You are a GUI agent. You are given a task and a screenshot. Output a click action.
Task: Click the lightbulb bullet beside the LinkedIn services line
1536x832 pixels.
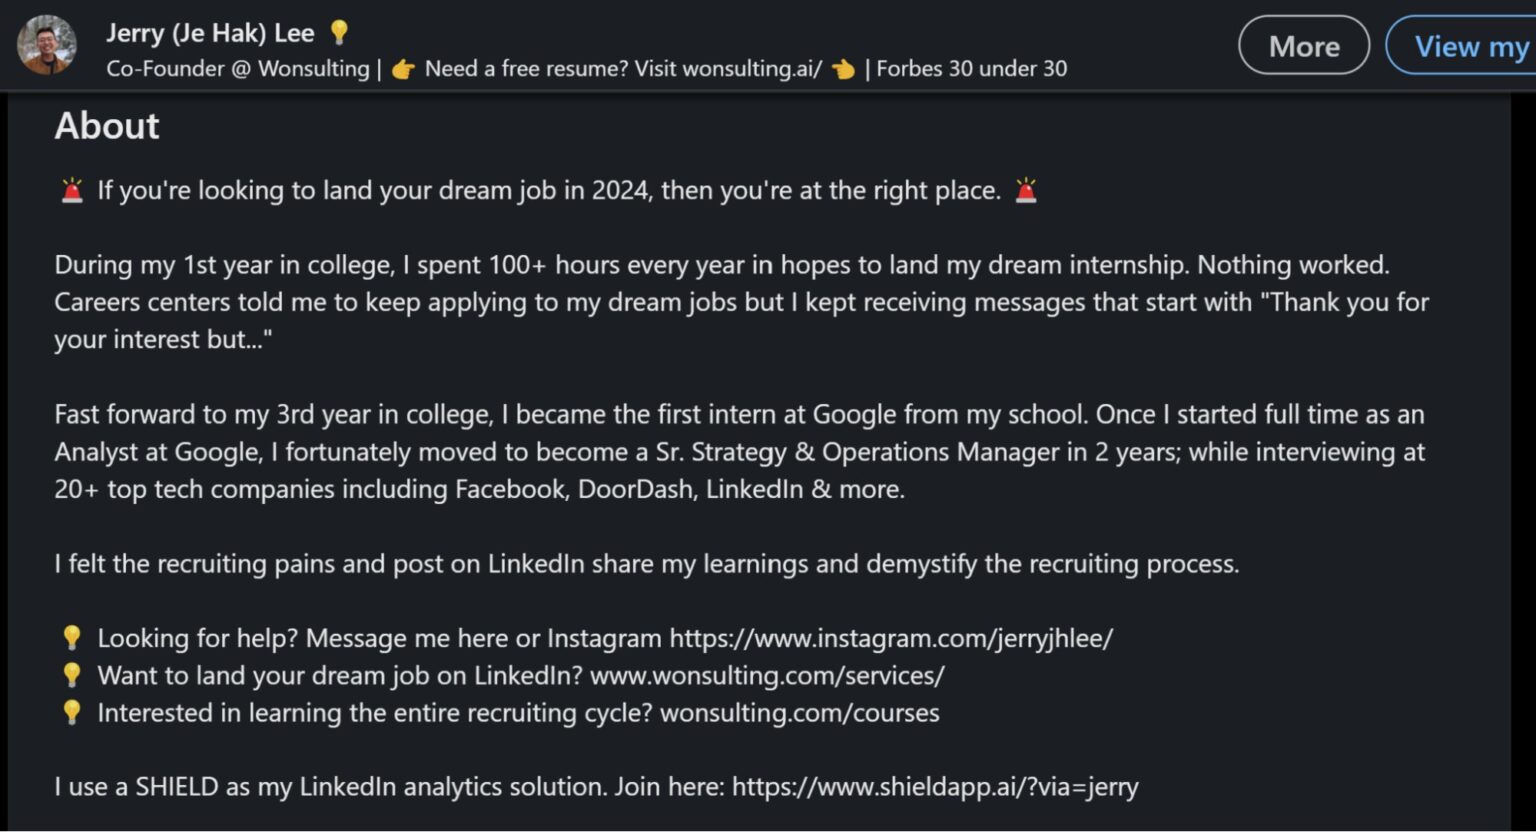point(71,675)
